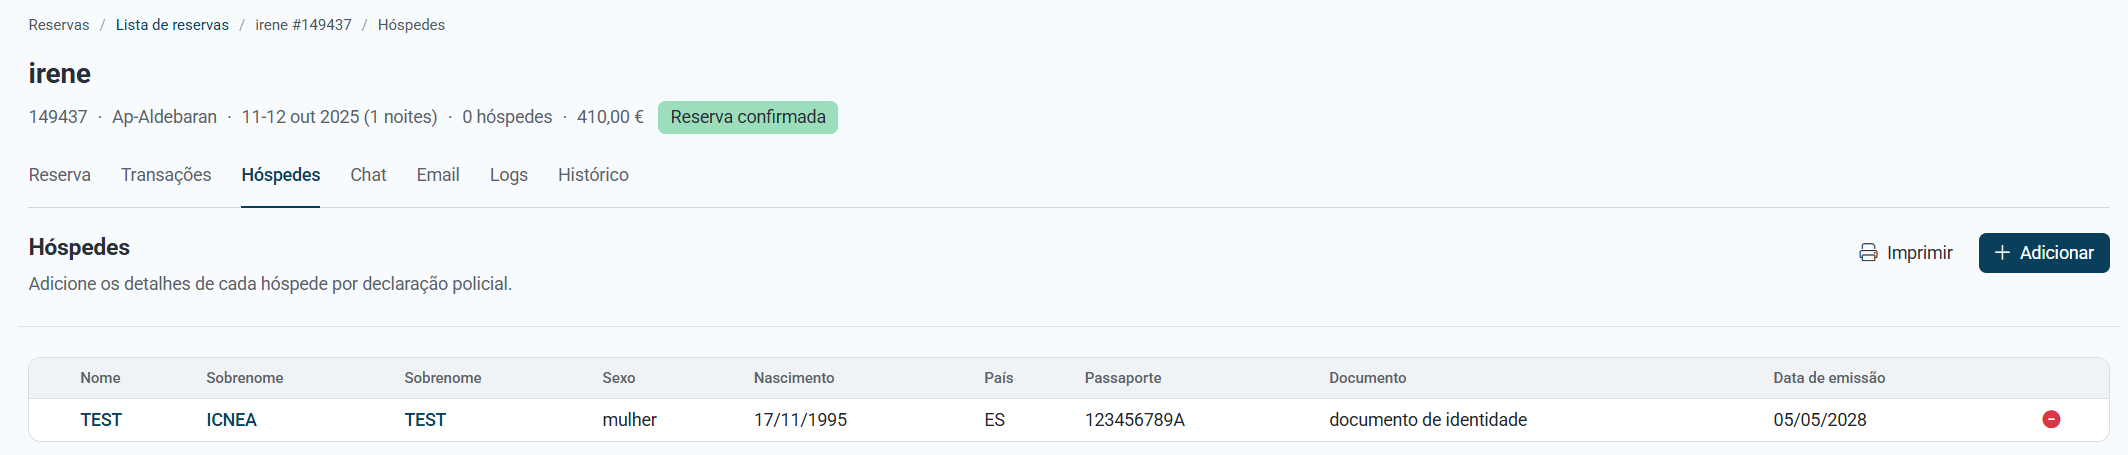2128x455 pixels.
Task: Navigate to Lista de reservas breadcrumb
Action: click(x=172, y=25)
